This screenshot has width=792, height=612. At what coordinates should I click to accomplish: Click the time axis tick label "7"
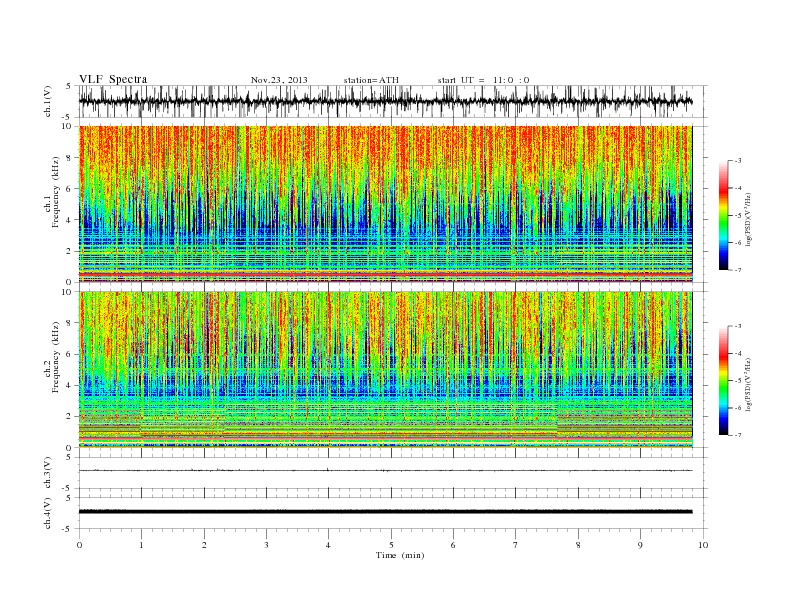pyautogui.click(x=516, y=545)
